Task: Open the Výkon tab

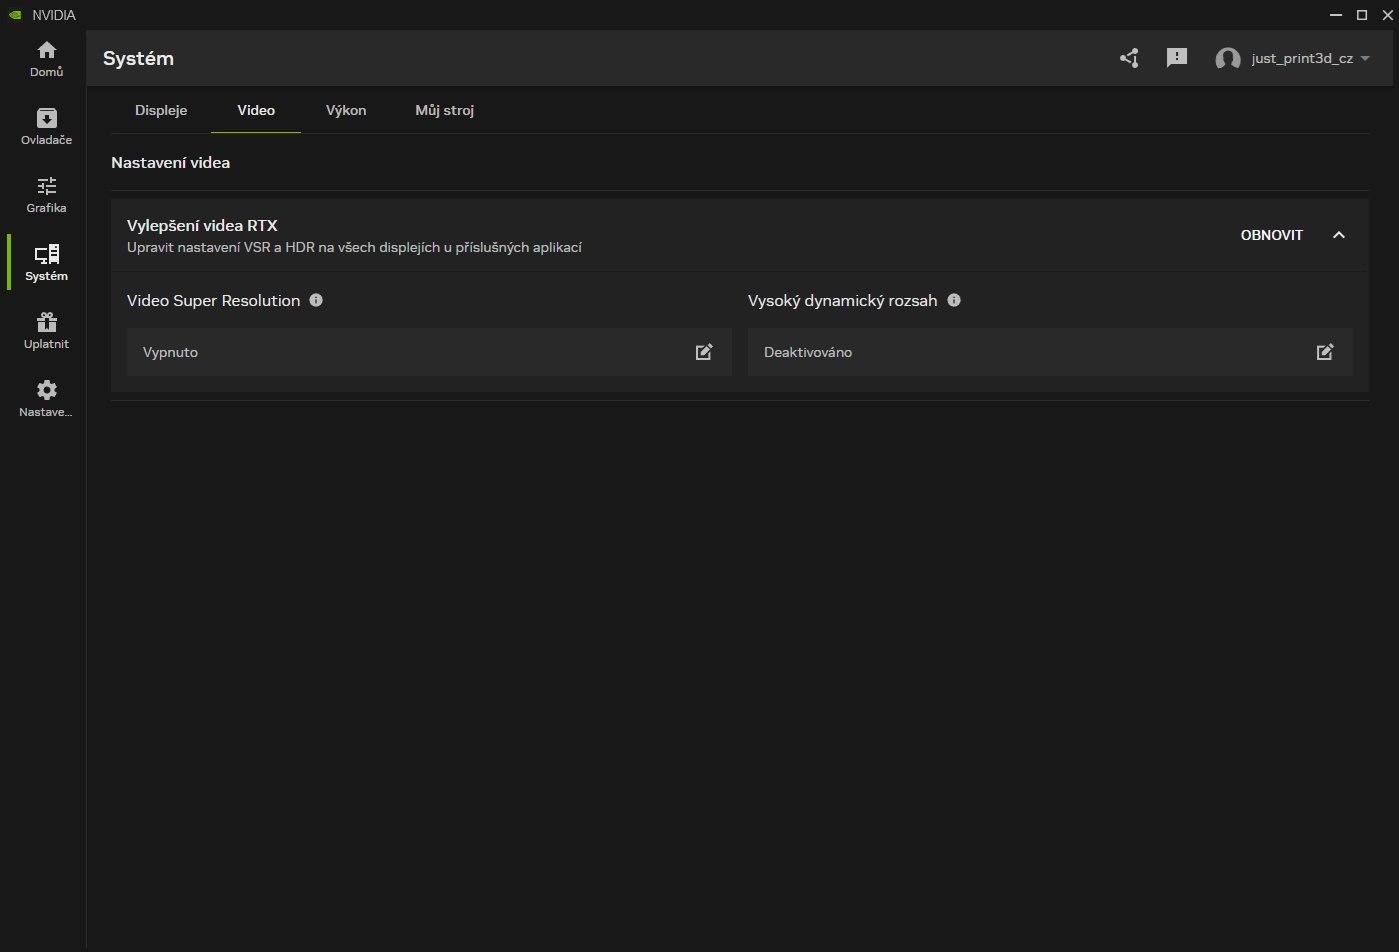Action: [x=345, y=110]
